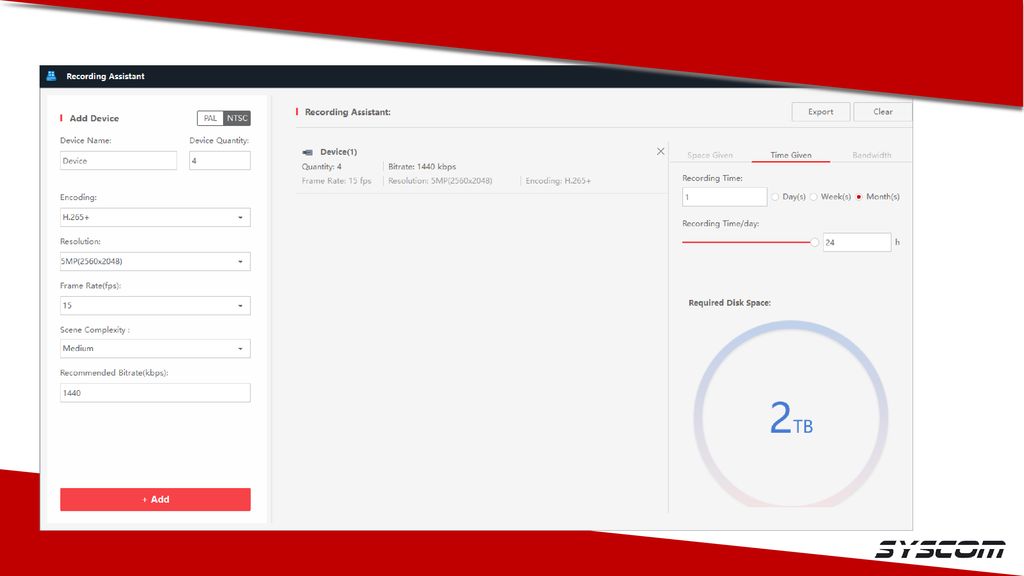This screenshot has width=1024, height=576.
Task: Switch to the Space Given tab
Action: click(x=710, y=155)
